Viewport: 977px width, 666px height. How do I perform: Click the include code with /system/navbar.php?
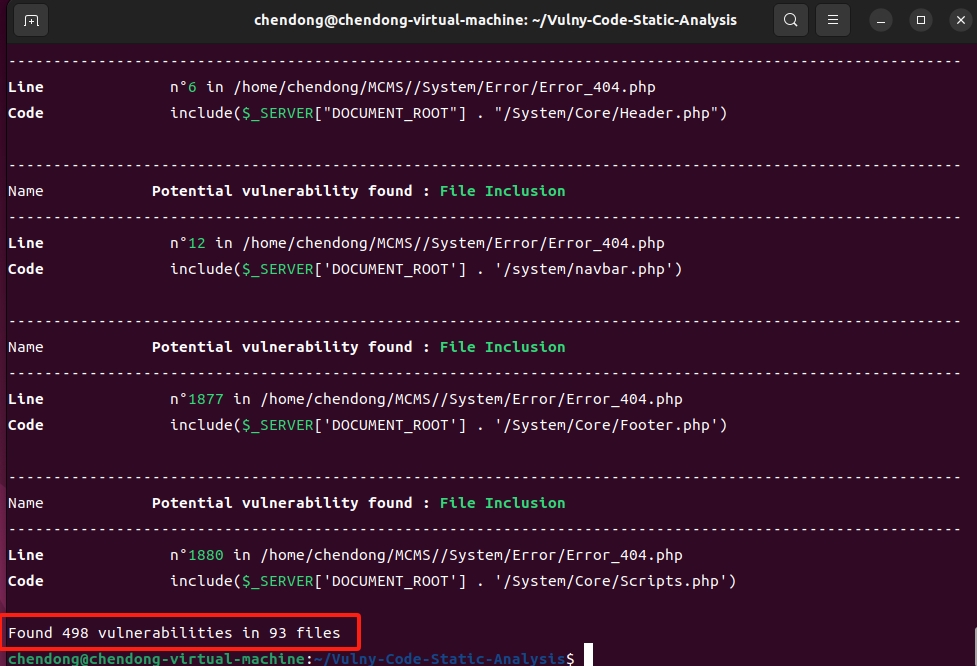(x=426, y=269)
